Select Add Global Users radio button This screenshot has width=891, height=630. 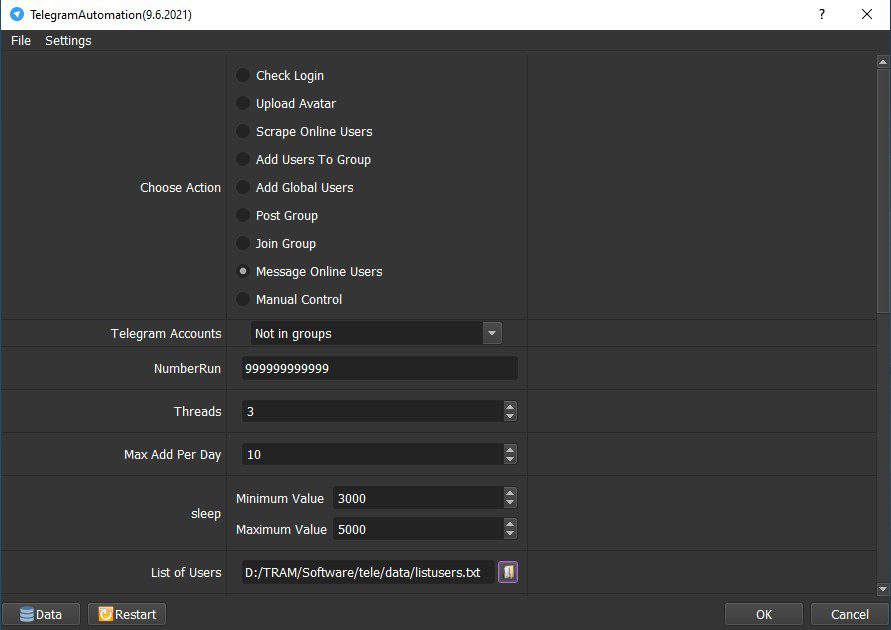click(295, 187)
